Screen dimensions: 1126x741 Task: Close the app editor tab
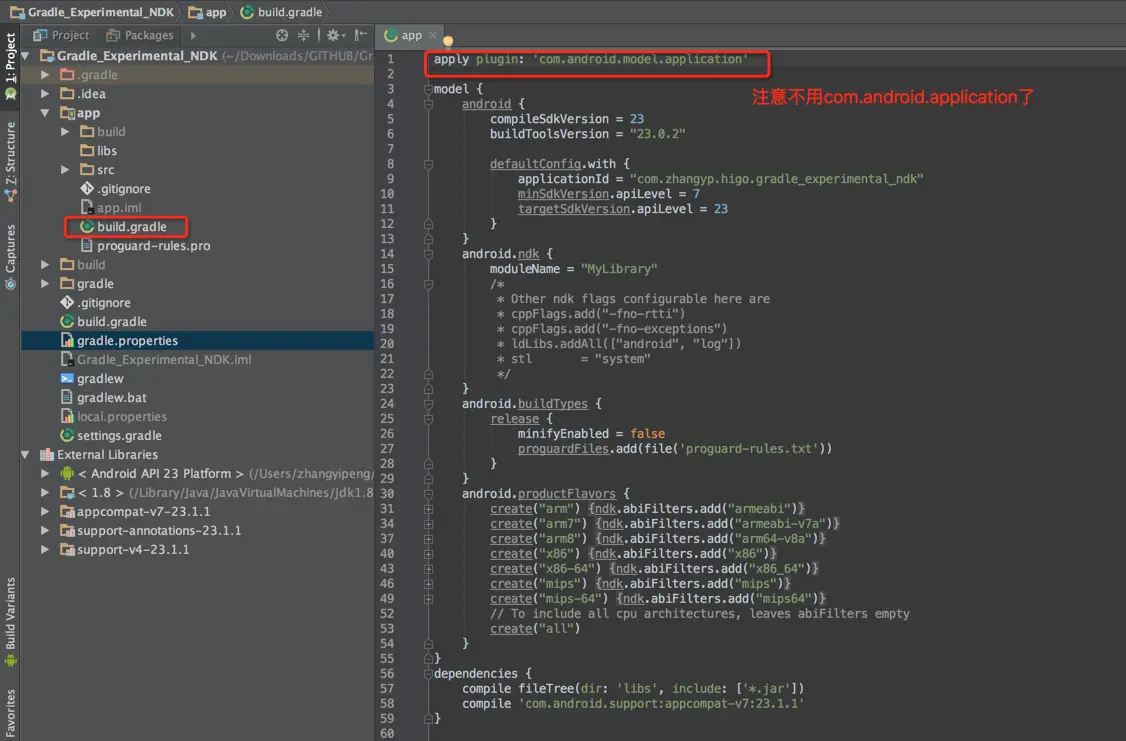pos(432,35)
